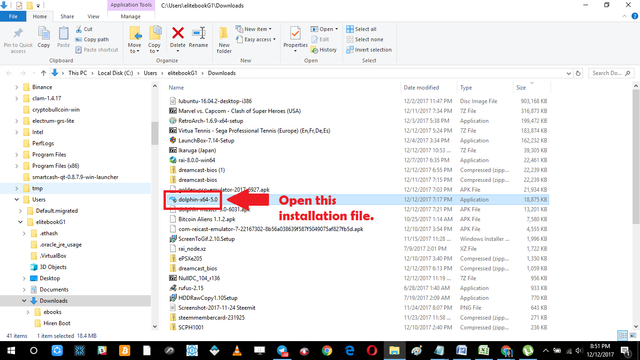
Task: Switch to large icons view button
Action: tap(633, 336)
